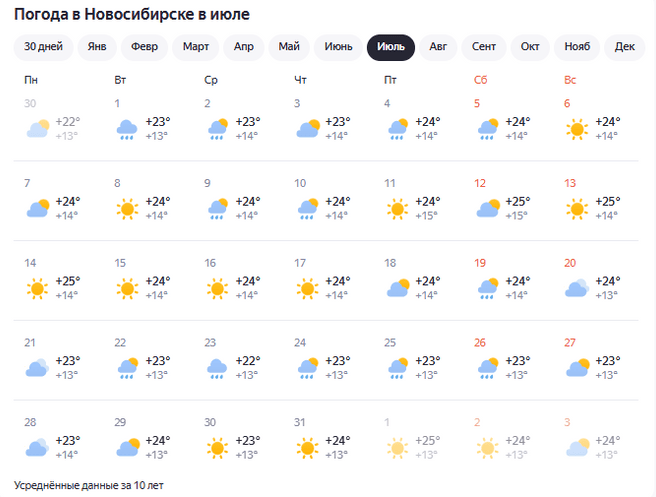Screen dimensions: 656x497
Task: Click the cloudy icon for July 21
Action: [38, 368]
